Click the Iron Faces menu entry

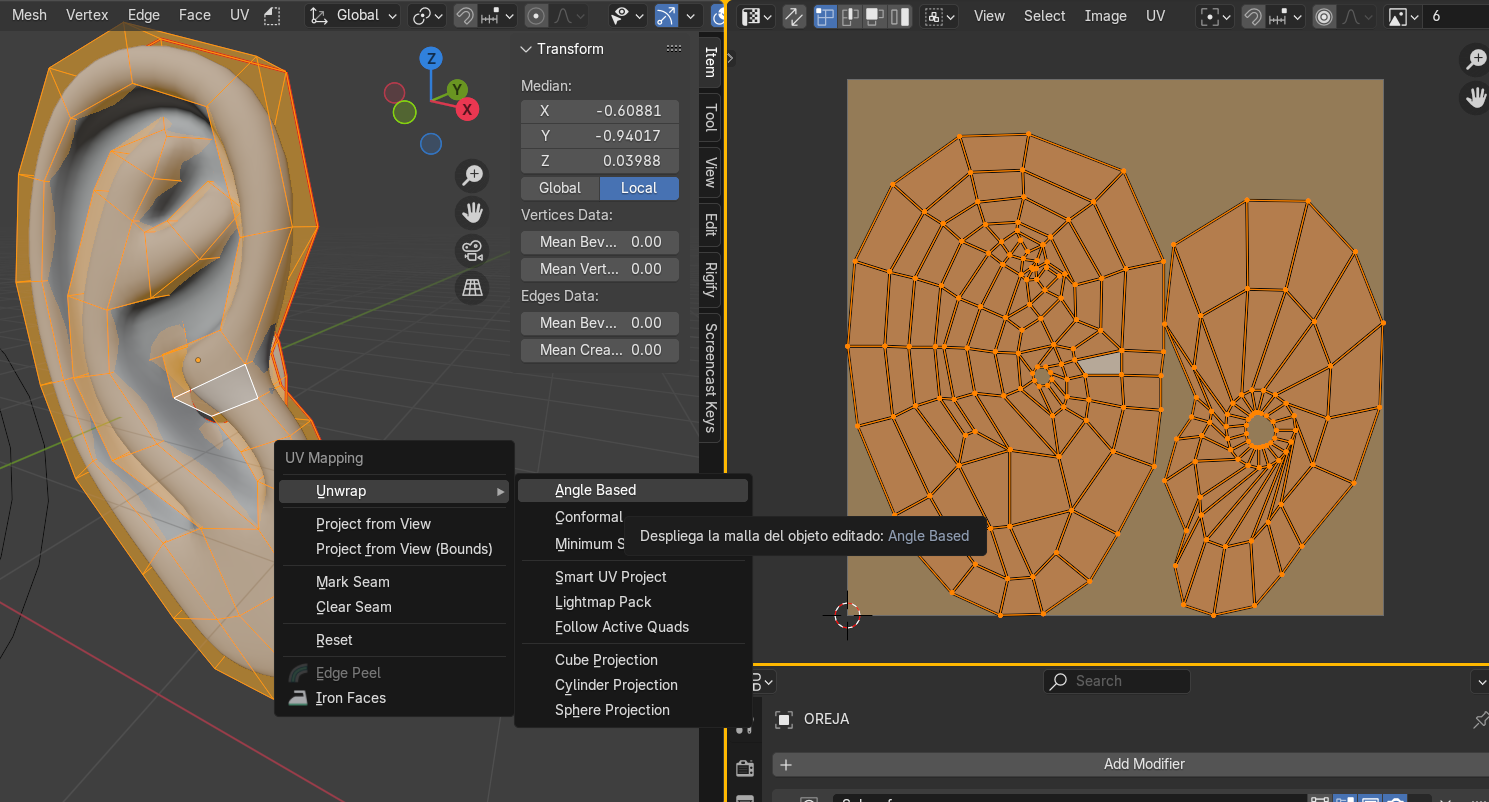tap(350, 698)
